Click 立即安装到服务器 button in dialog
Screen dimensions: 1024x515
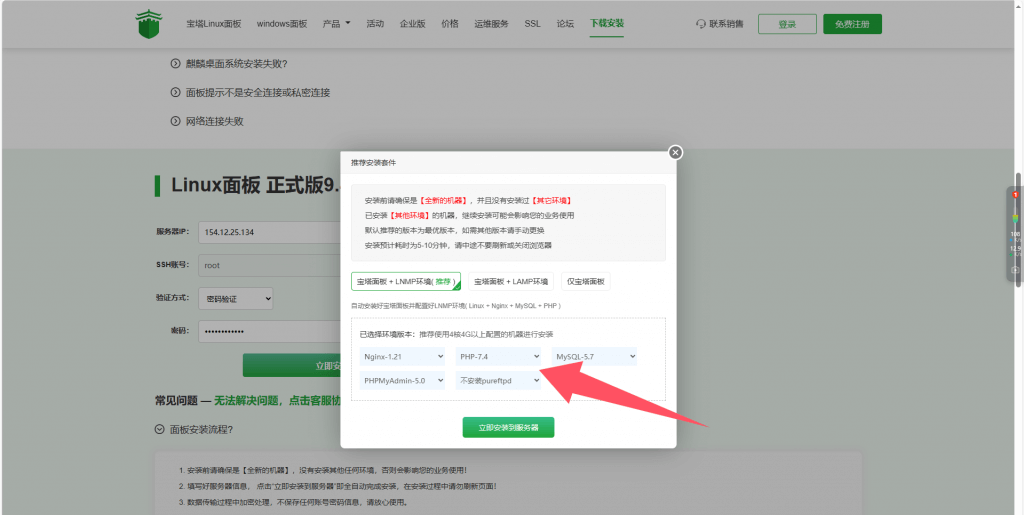point(508,428)
